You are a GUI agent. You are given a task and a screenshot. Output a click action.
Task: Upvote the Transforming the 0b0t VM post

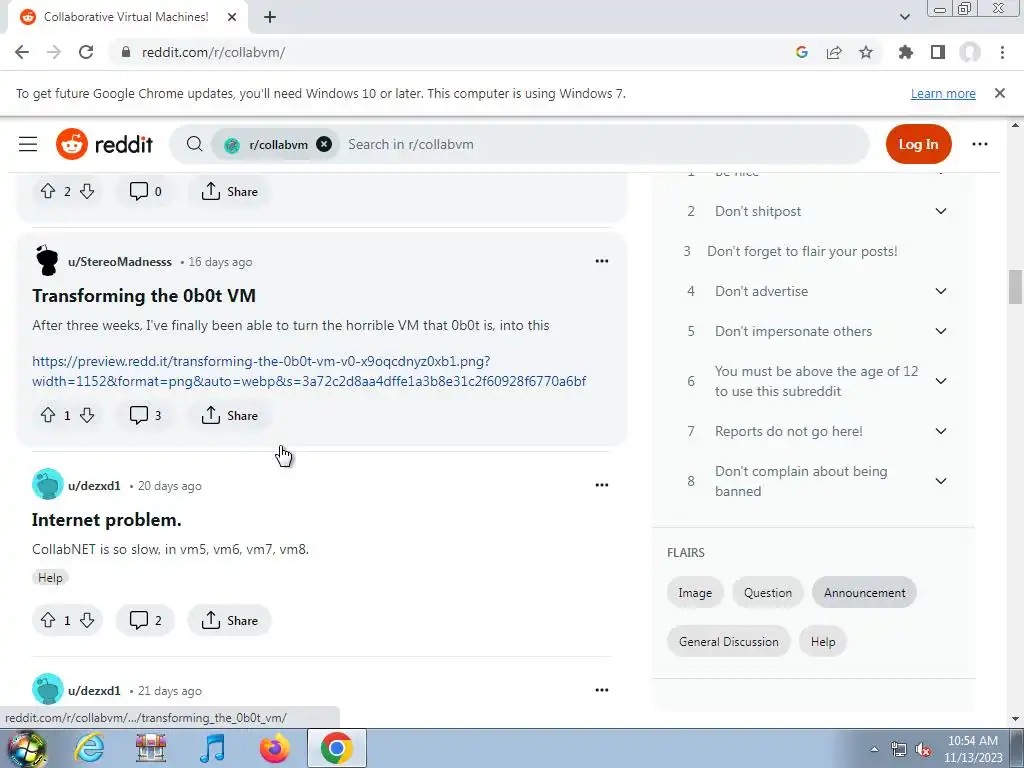click(48, 415)
